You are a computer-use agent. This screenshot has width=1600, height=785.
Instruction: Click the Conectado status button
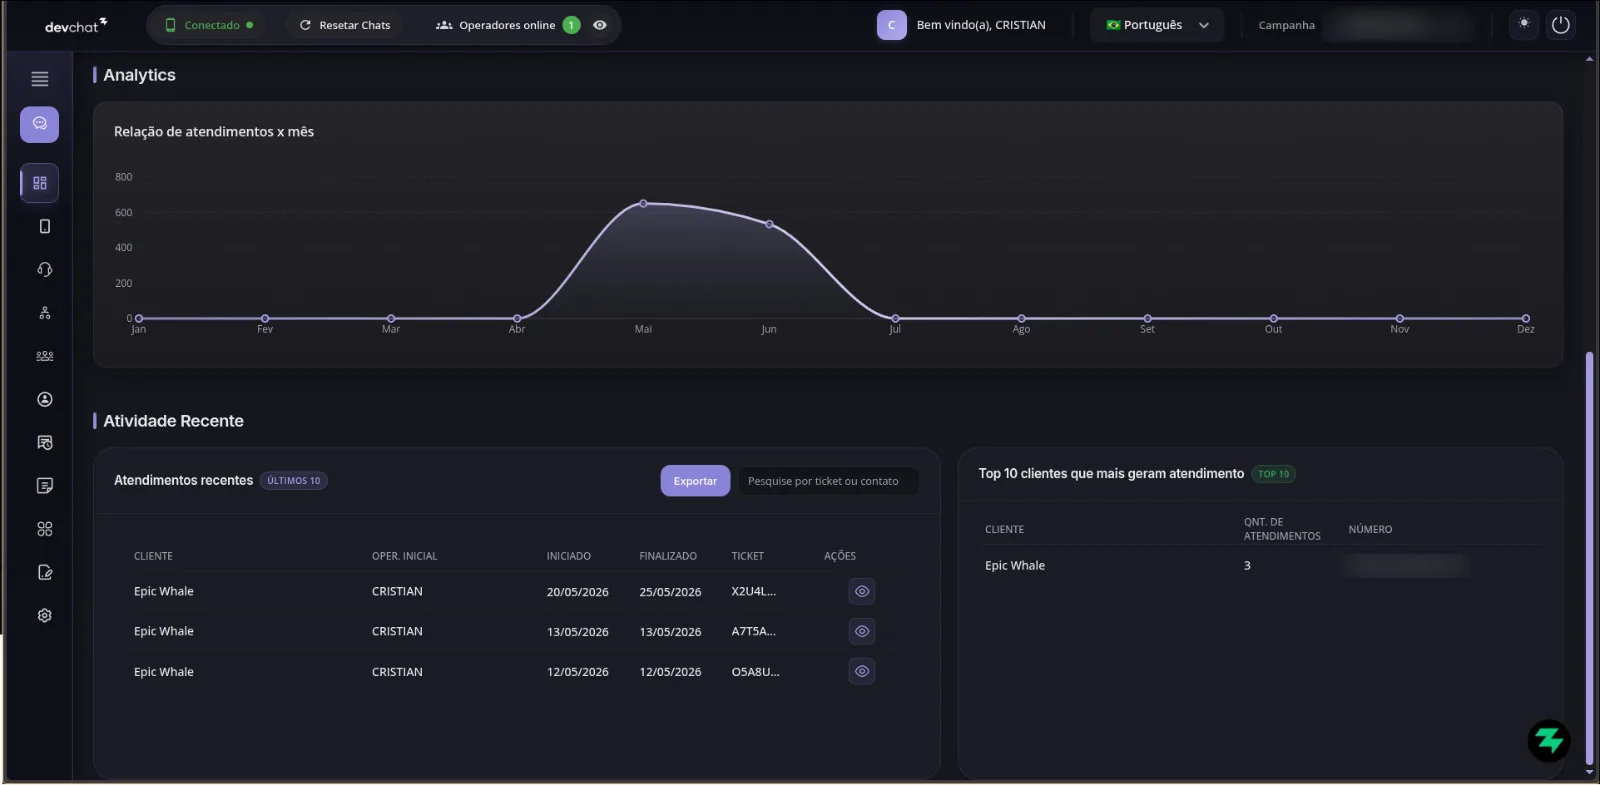pos(209,25)
